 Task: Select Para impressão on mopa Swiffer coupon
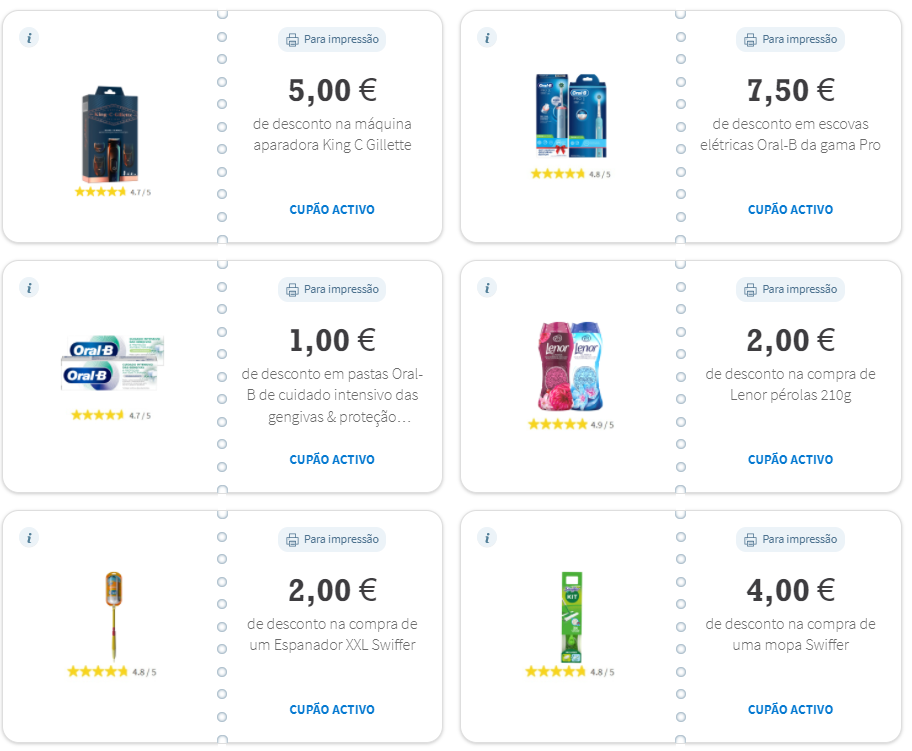point(790,539)
